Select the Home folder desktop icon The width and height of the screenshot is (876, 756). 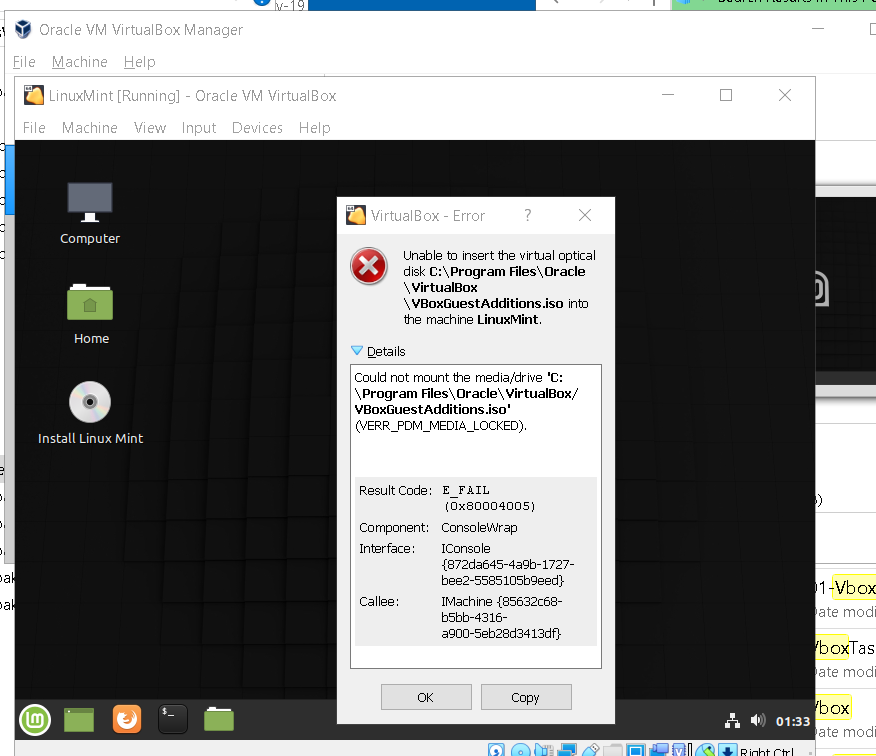(x=91, y=314)
